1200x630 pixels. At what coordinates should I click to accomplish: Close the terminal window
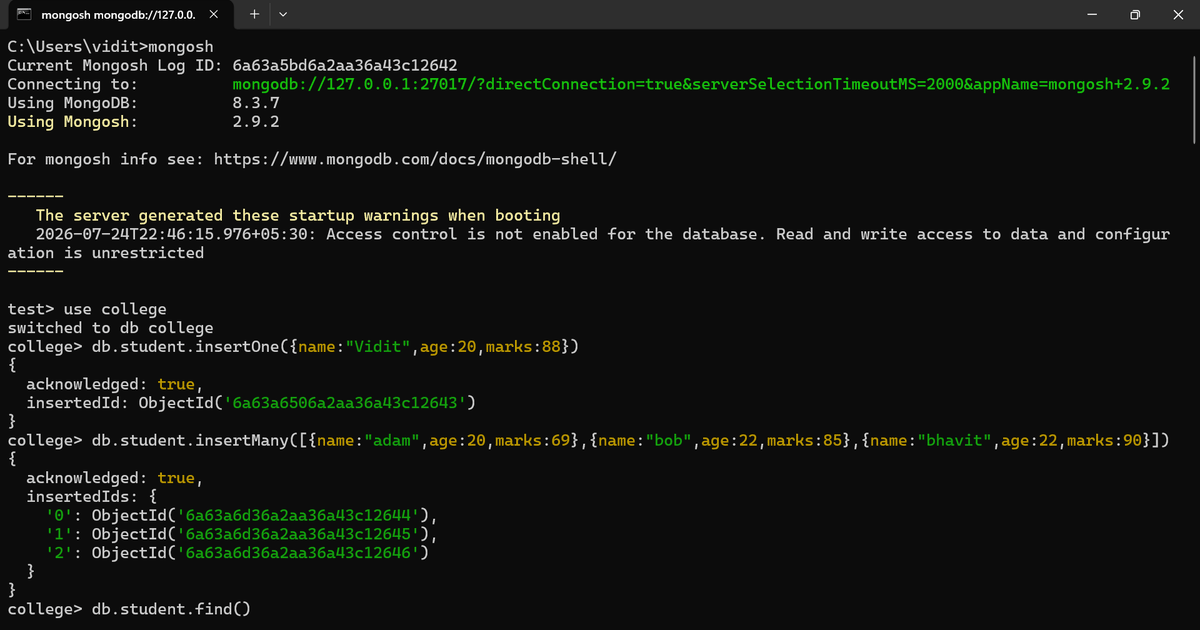[x=1178, y=15]
